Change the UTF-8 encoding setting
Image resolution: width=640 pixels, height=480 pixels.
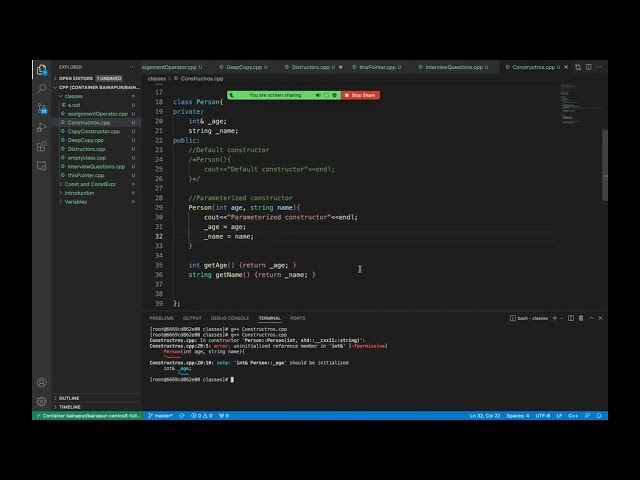tap(543, 416)
